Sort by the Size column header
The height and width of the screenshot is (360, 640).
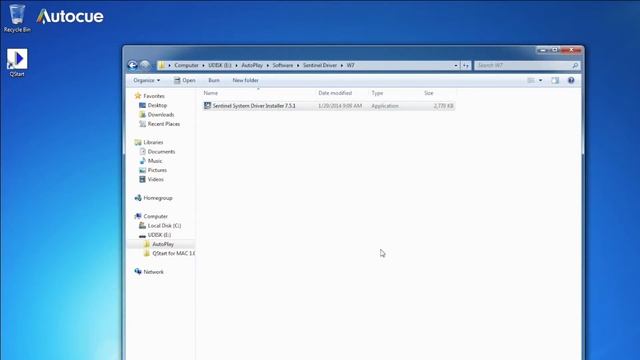click(429, 93)
